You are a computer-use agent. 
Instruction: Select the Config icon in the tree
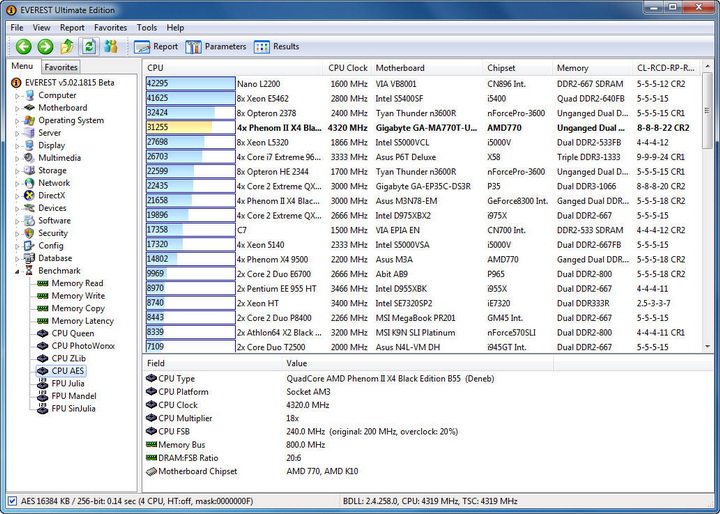pyautogui.click(x=29, y=246)
